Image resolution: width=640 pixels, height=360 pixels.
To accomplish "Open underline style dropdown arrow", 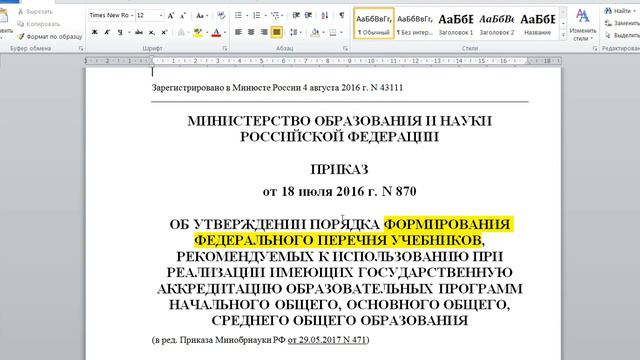I will [129, 32].
